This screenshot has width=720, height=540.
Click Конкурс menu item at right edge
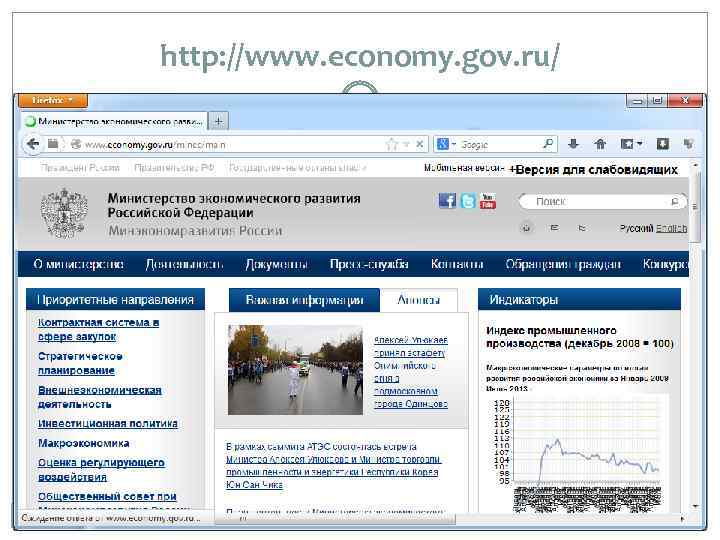point(665,264)
